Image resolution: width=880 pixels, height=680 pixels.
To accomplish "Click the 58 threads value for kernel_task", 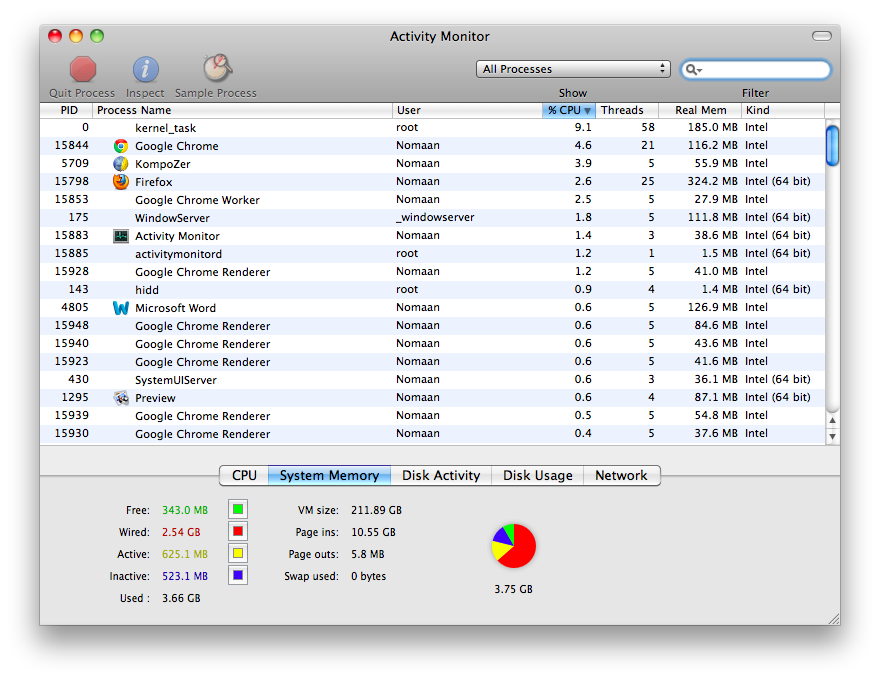I will (x=648, y=127).
